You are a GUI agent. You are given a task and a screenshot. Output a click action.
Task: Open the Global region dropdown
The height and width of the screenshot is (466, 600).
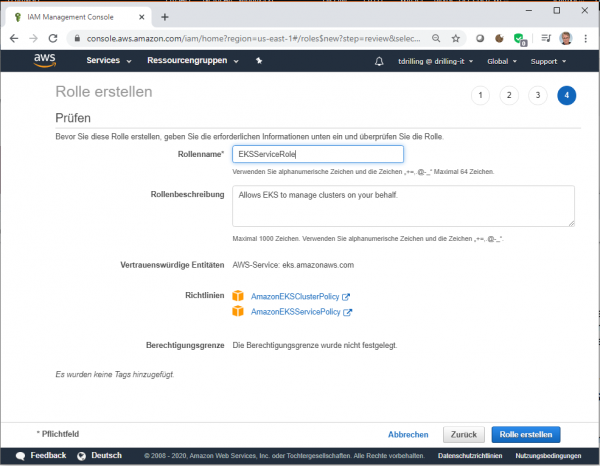coord(502,61)
